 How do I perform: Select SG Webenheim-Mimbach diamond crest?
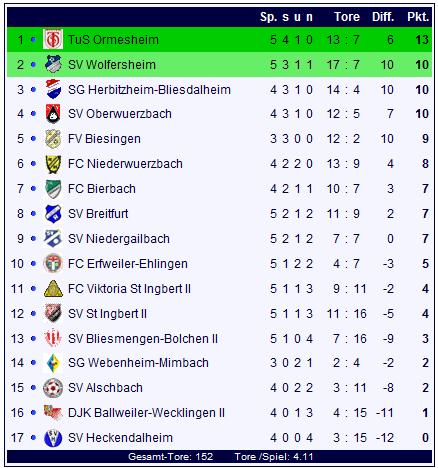click(x=53, y=363)
